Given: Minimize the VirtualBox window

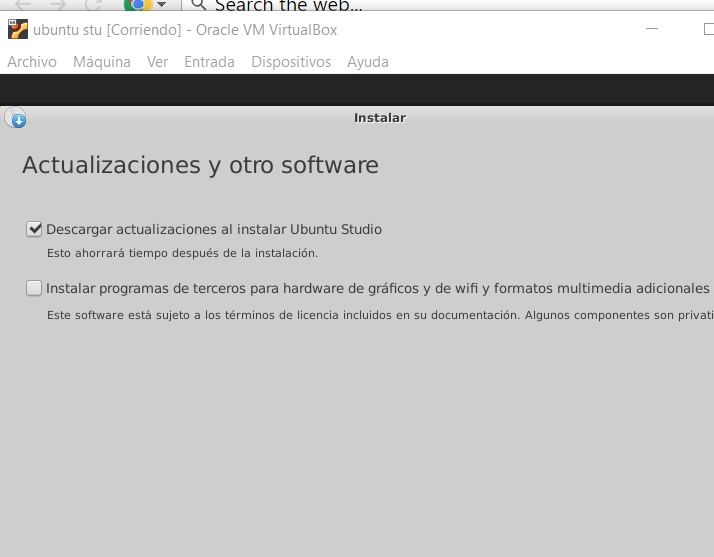Looking at the screenshot, I should [652, 30].
